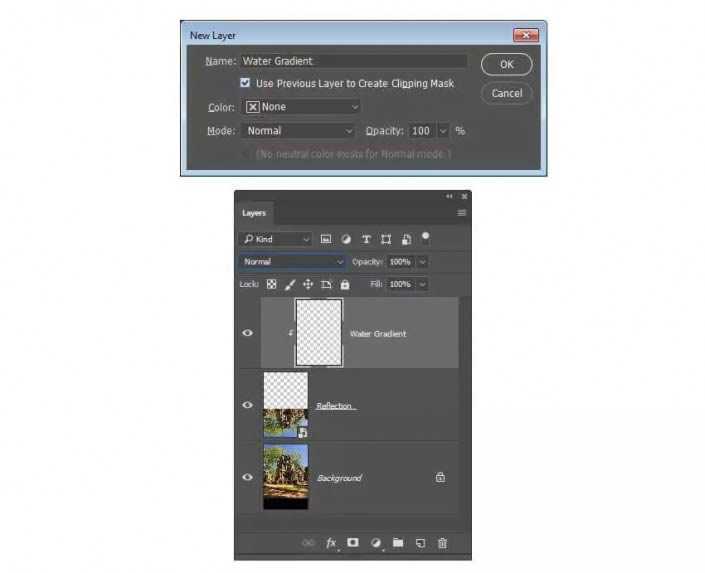Open the Layers panel flyout menu
705x573 pixels.
pyautogui.click(x=462, y=213)
